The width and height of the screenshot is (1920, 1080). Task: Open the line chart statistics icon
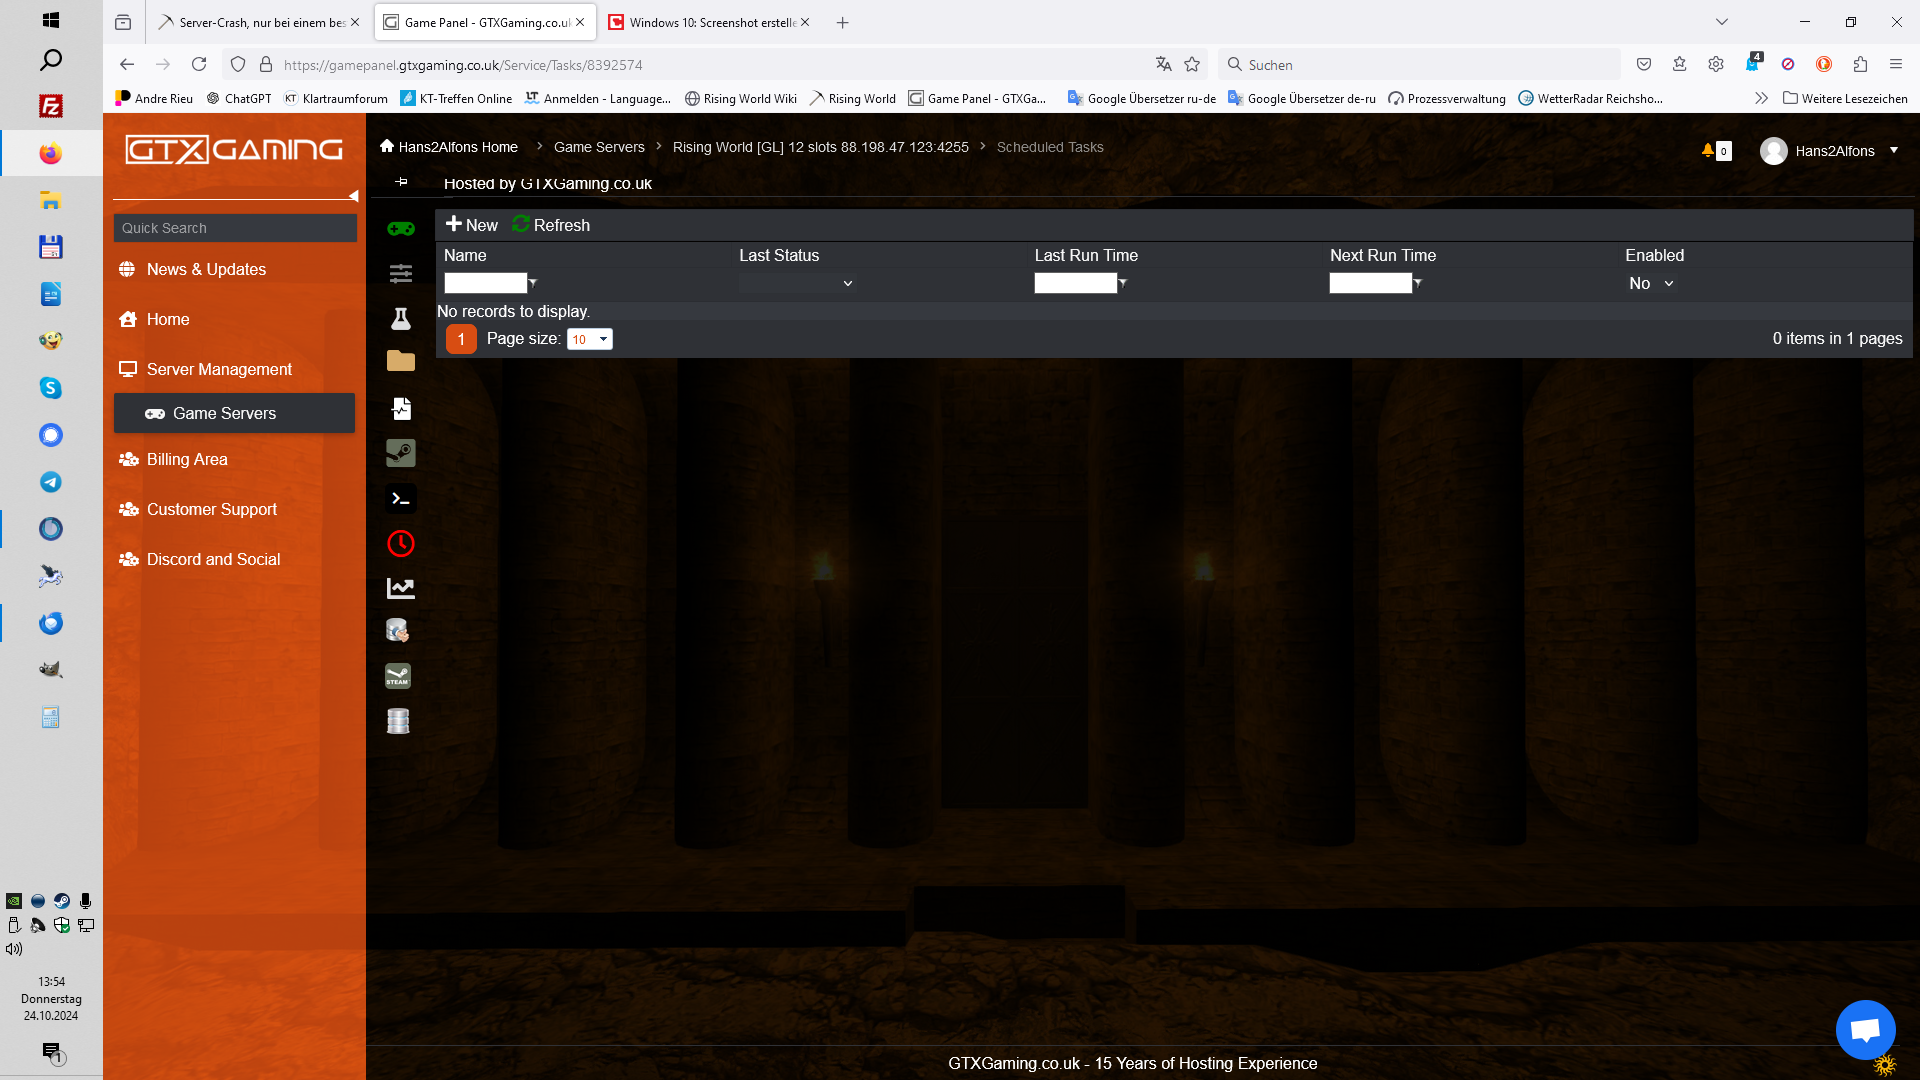tap(401, 588)
